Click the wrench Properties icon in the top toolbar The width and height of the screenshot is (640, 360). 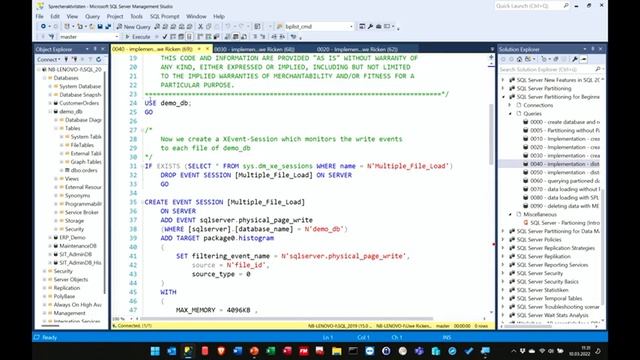(370, 27)
